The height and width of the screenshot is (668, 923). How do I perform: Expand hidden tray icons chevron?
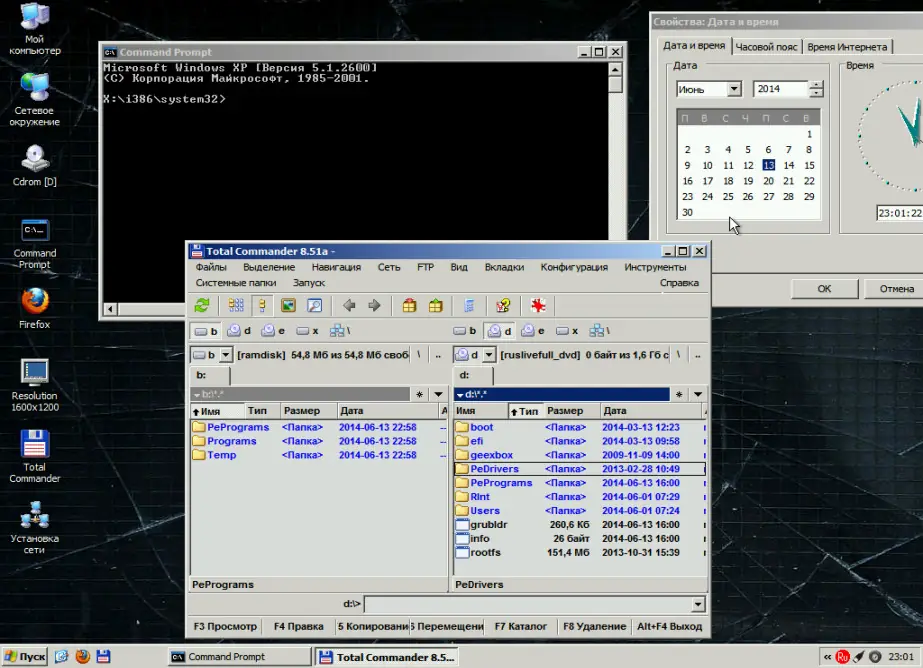click(828, 657)
